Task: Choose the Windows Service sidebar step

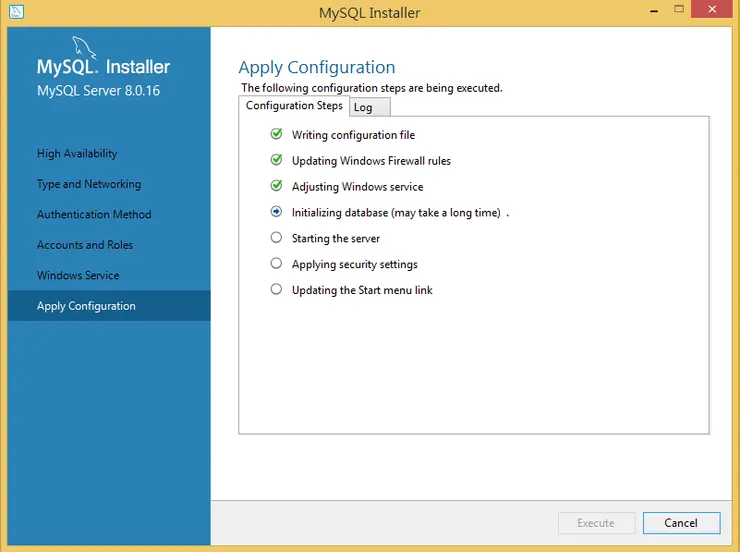Action: (78, 275)
